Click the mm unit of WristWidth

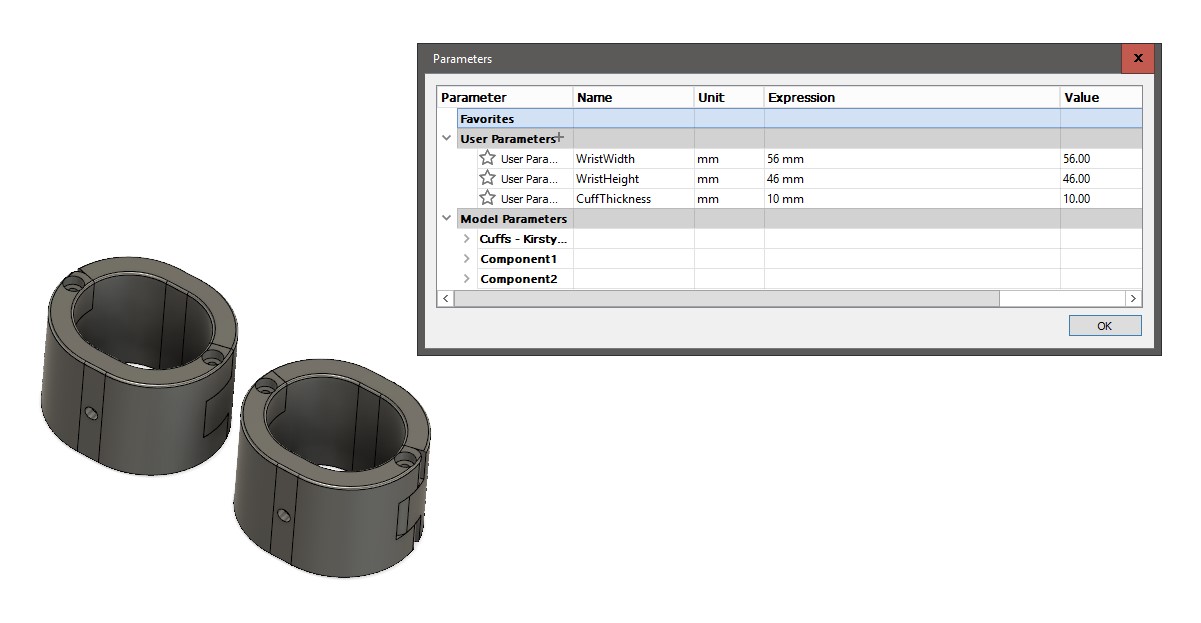tap(729, 159)
